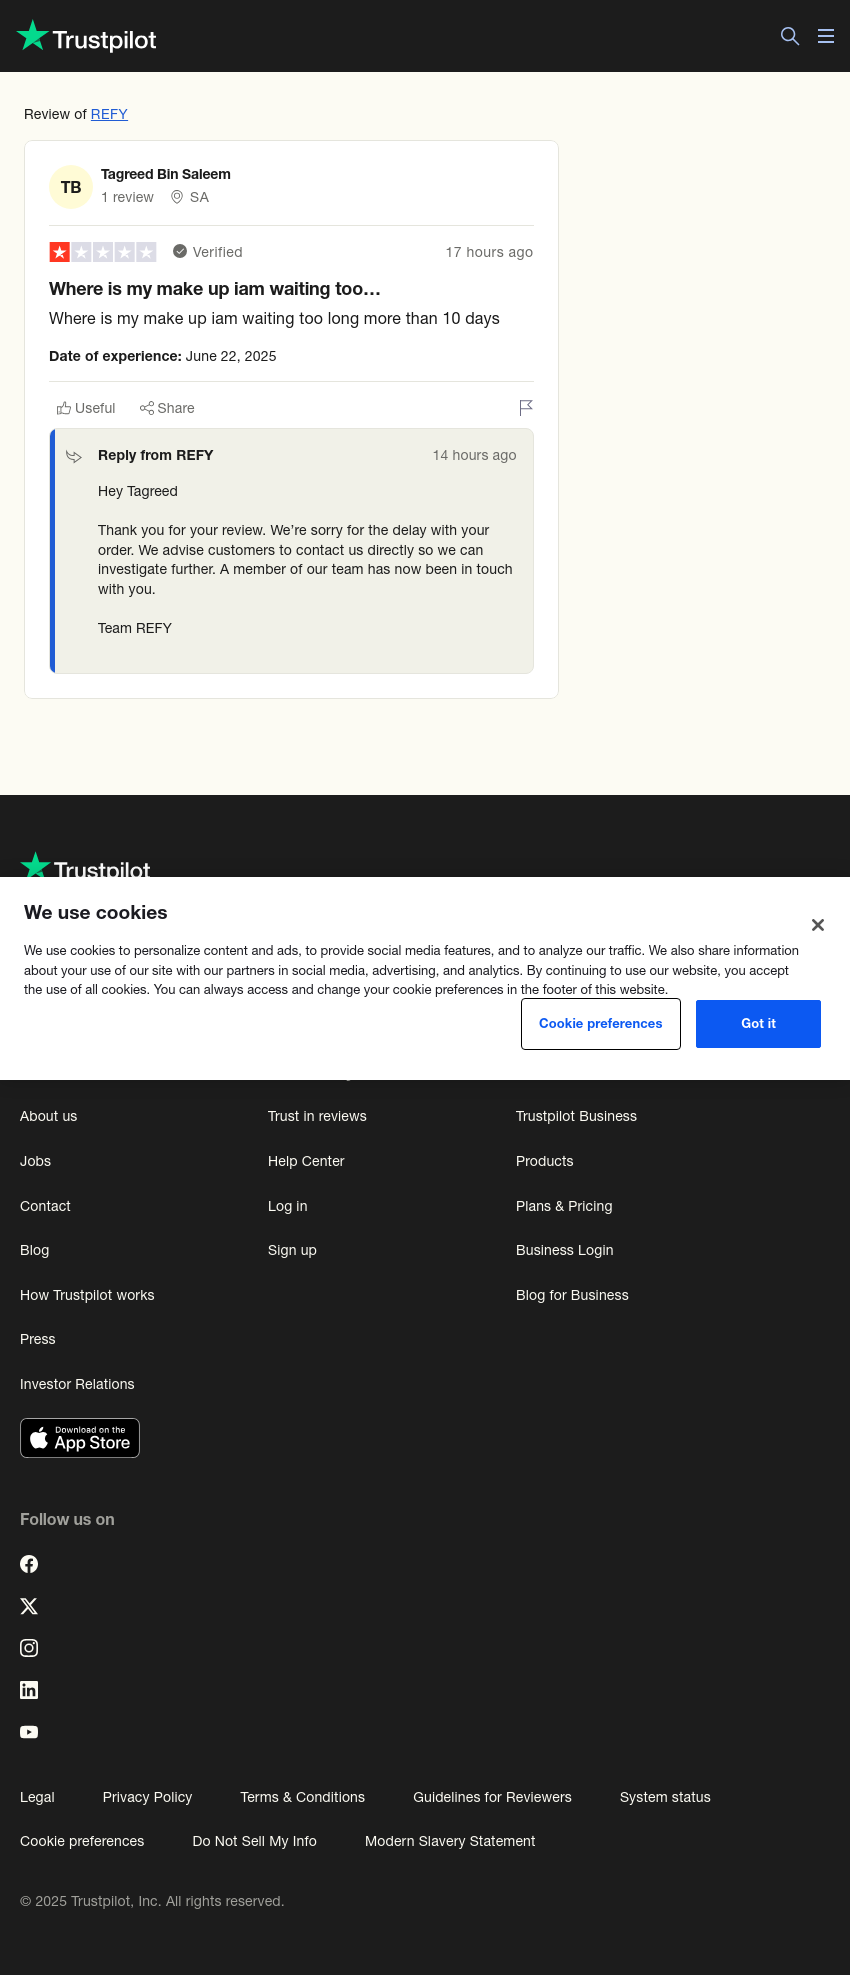Open Guidelines for Reviewers
The width and height of the screenshot is (850, 1975).
[492, 1797]
